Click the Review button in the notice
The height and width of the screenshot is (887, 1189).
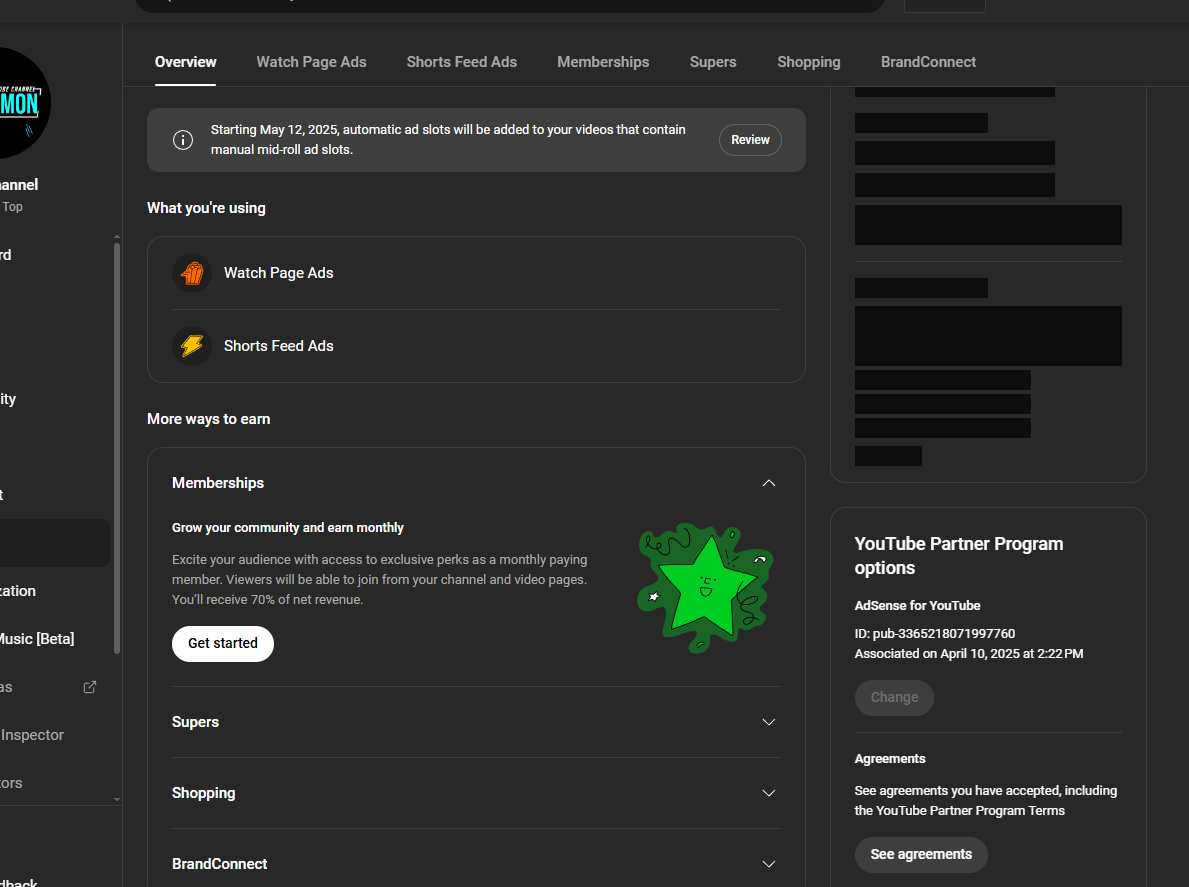[750, 139]
